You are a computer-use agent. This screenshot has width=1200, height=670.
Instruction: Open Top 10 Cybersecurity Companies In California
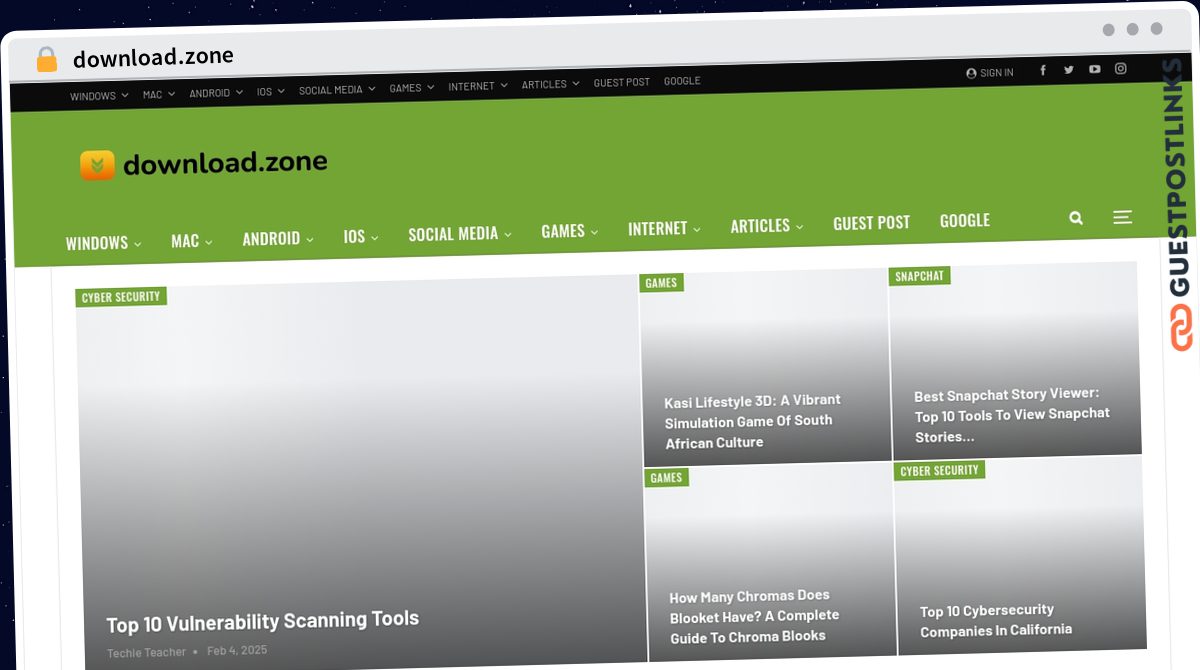[996, 621]
